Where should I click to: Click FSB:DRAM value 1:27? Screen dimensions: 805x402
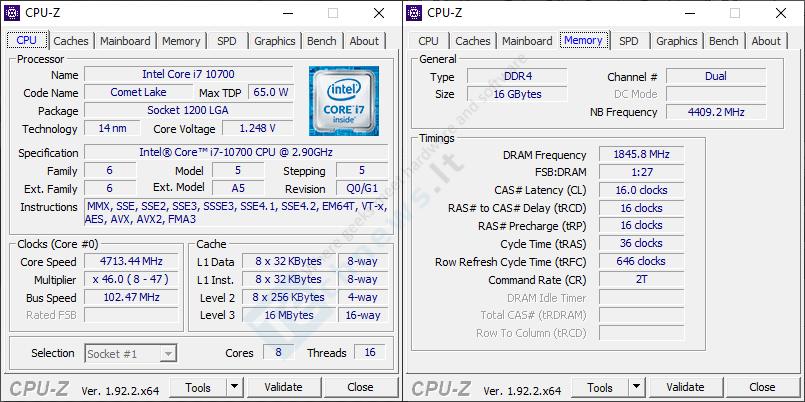point(641,172)
